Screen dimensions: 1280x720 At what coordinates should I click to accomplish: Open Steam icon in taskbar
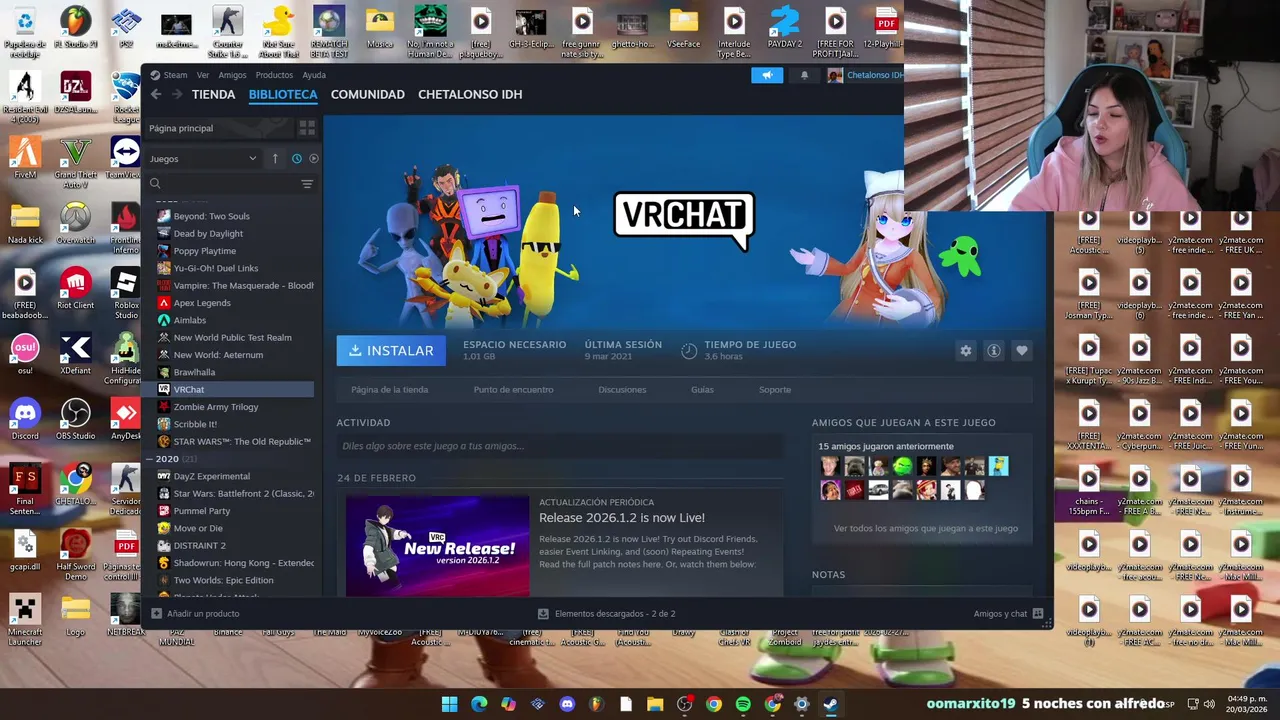tap(831, 704)
